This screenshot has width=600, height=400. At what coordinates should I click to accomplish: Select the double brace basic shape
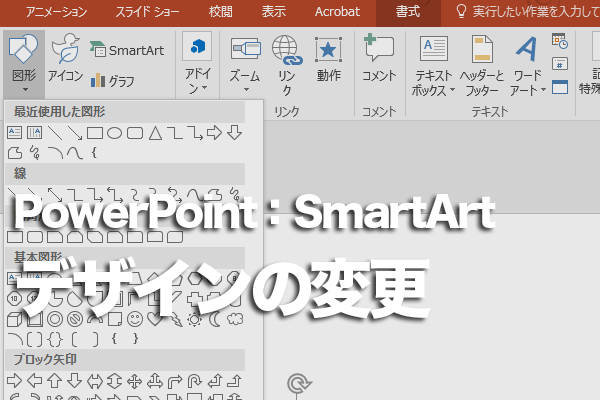[x=55, y=339]
